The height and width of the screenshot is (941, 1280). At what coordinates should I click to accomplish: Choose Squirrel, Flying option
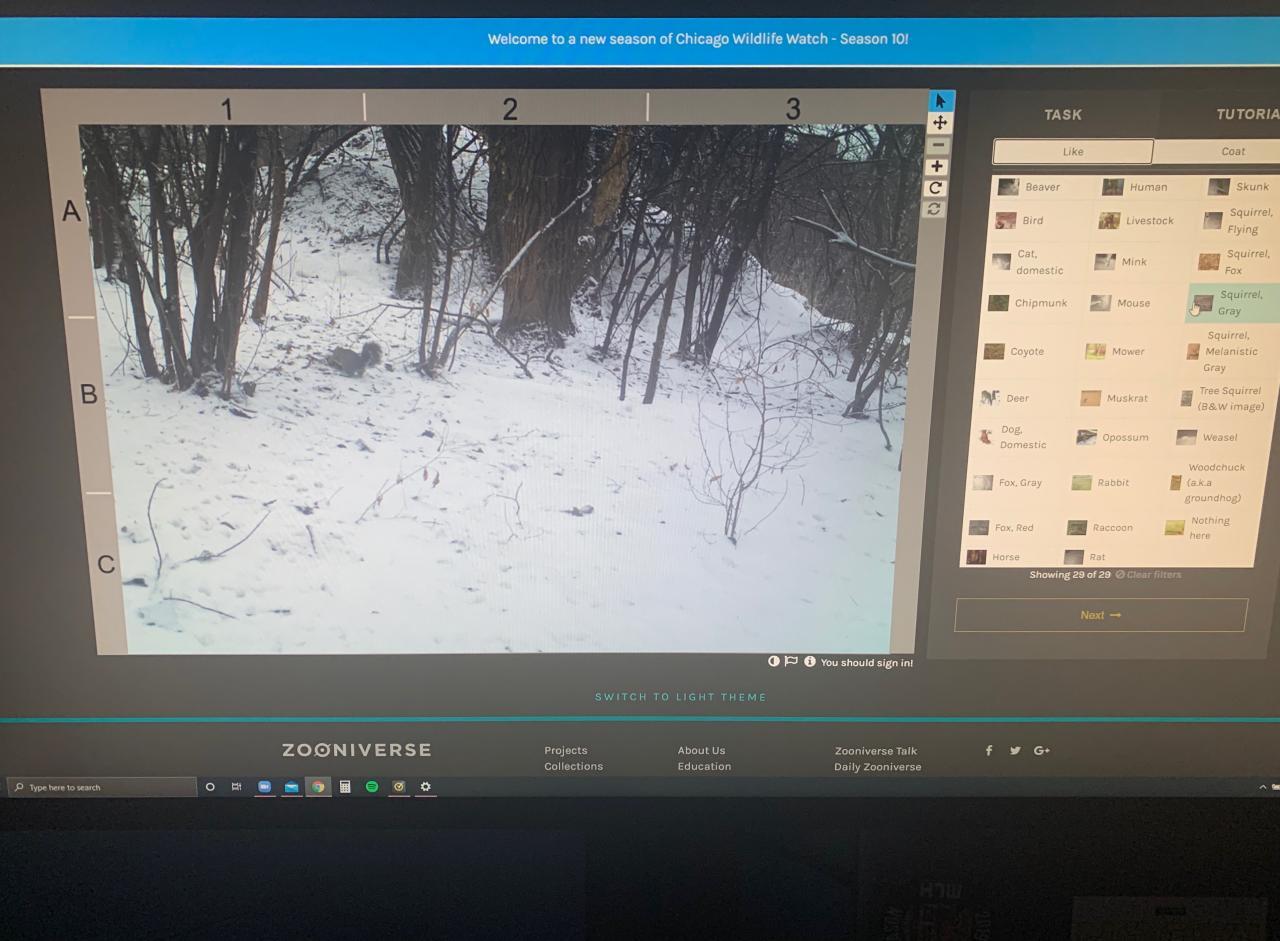tap(1240, 220)
